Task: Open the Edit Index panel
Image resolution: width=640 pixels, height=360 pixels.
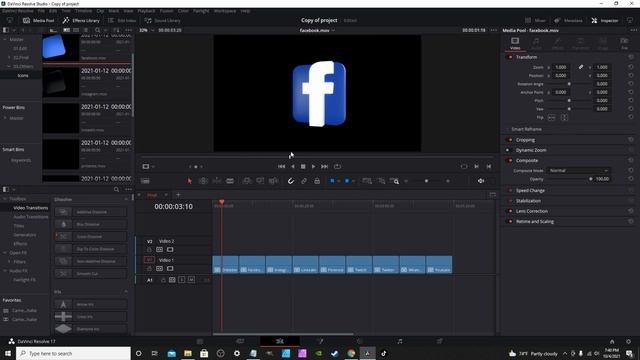Action: point(122,20)
